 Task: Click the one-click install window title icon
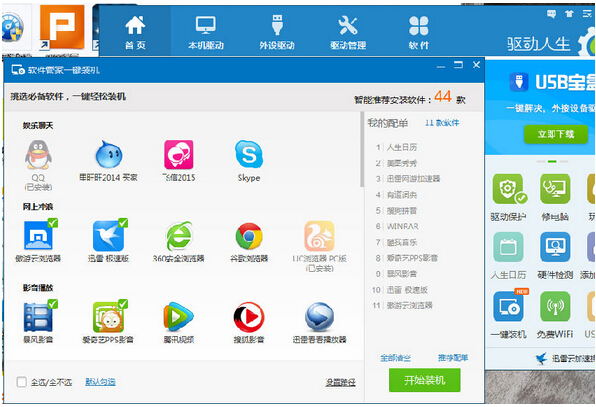pyautogui.click(x=18, y=70)
